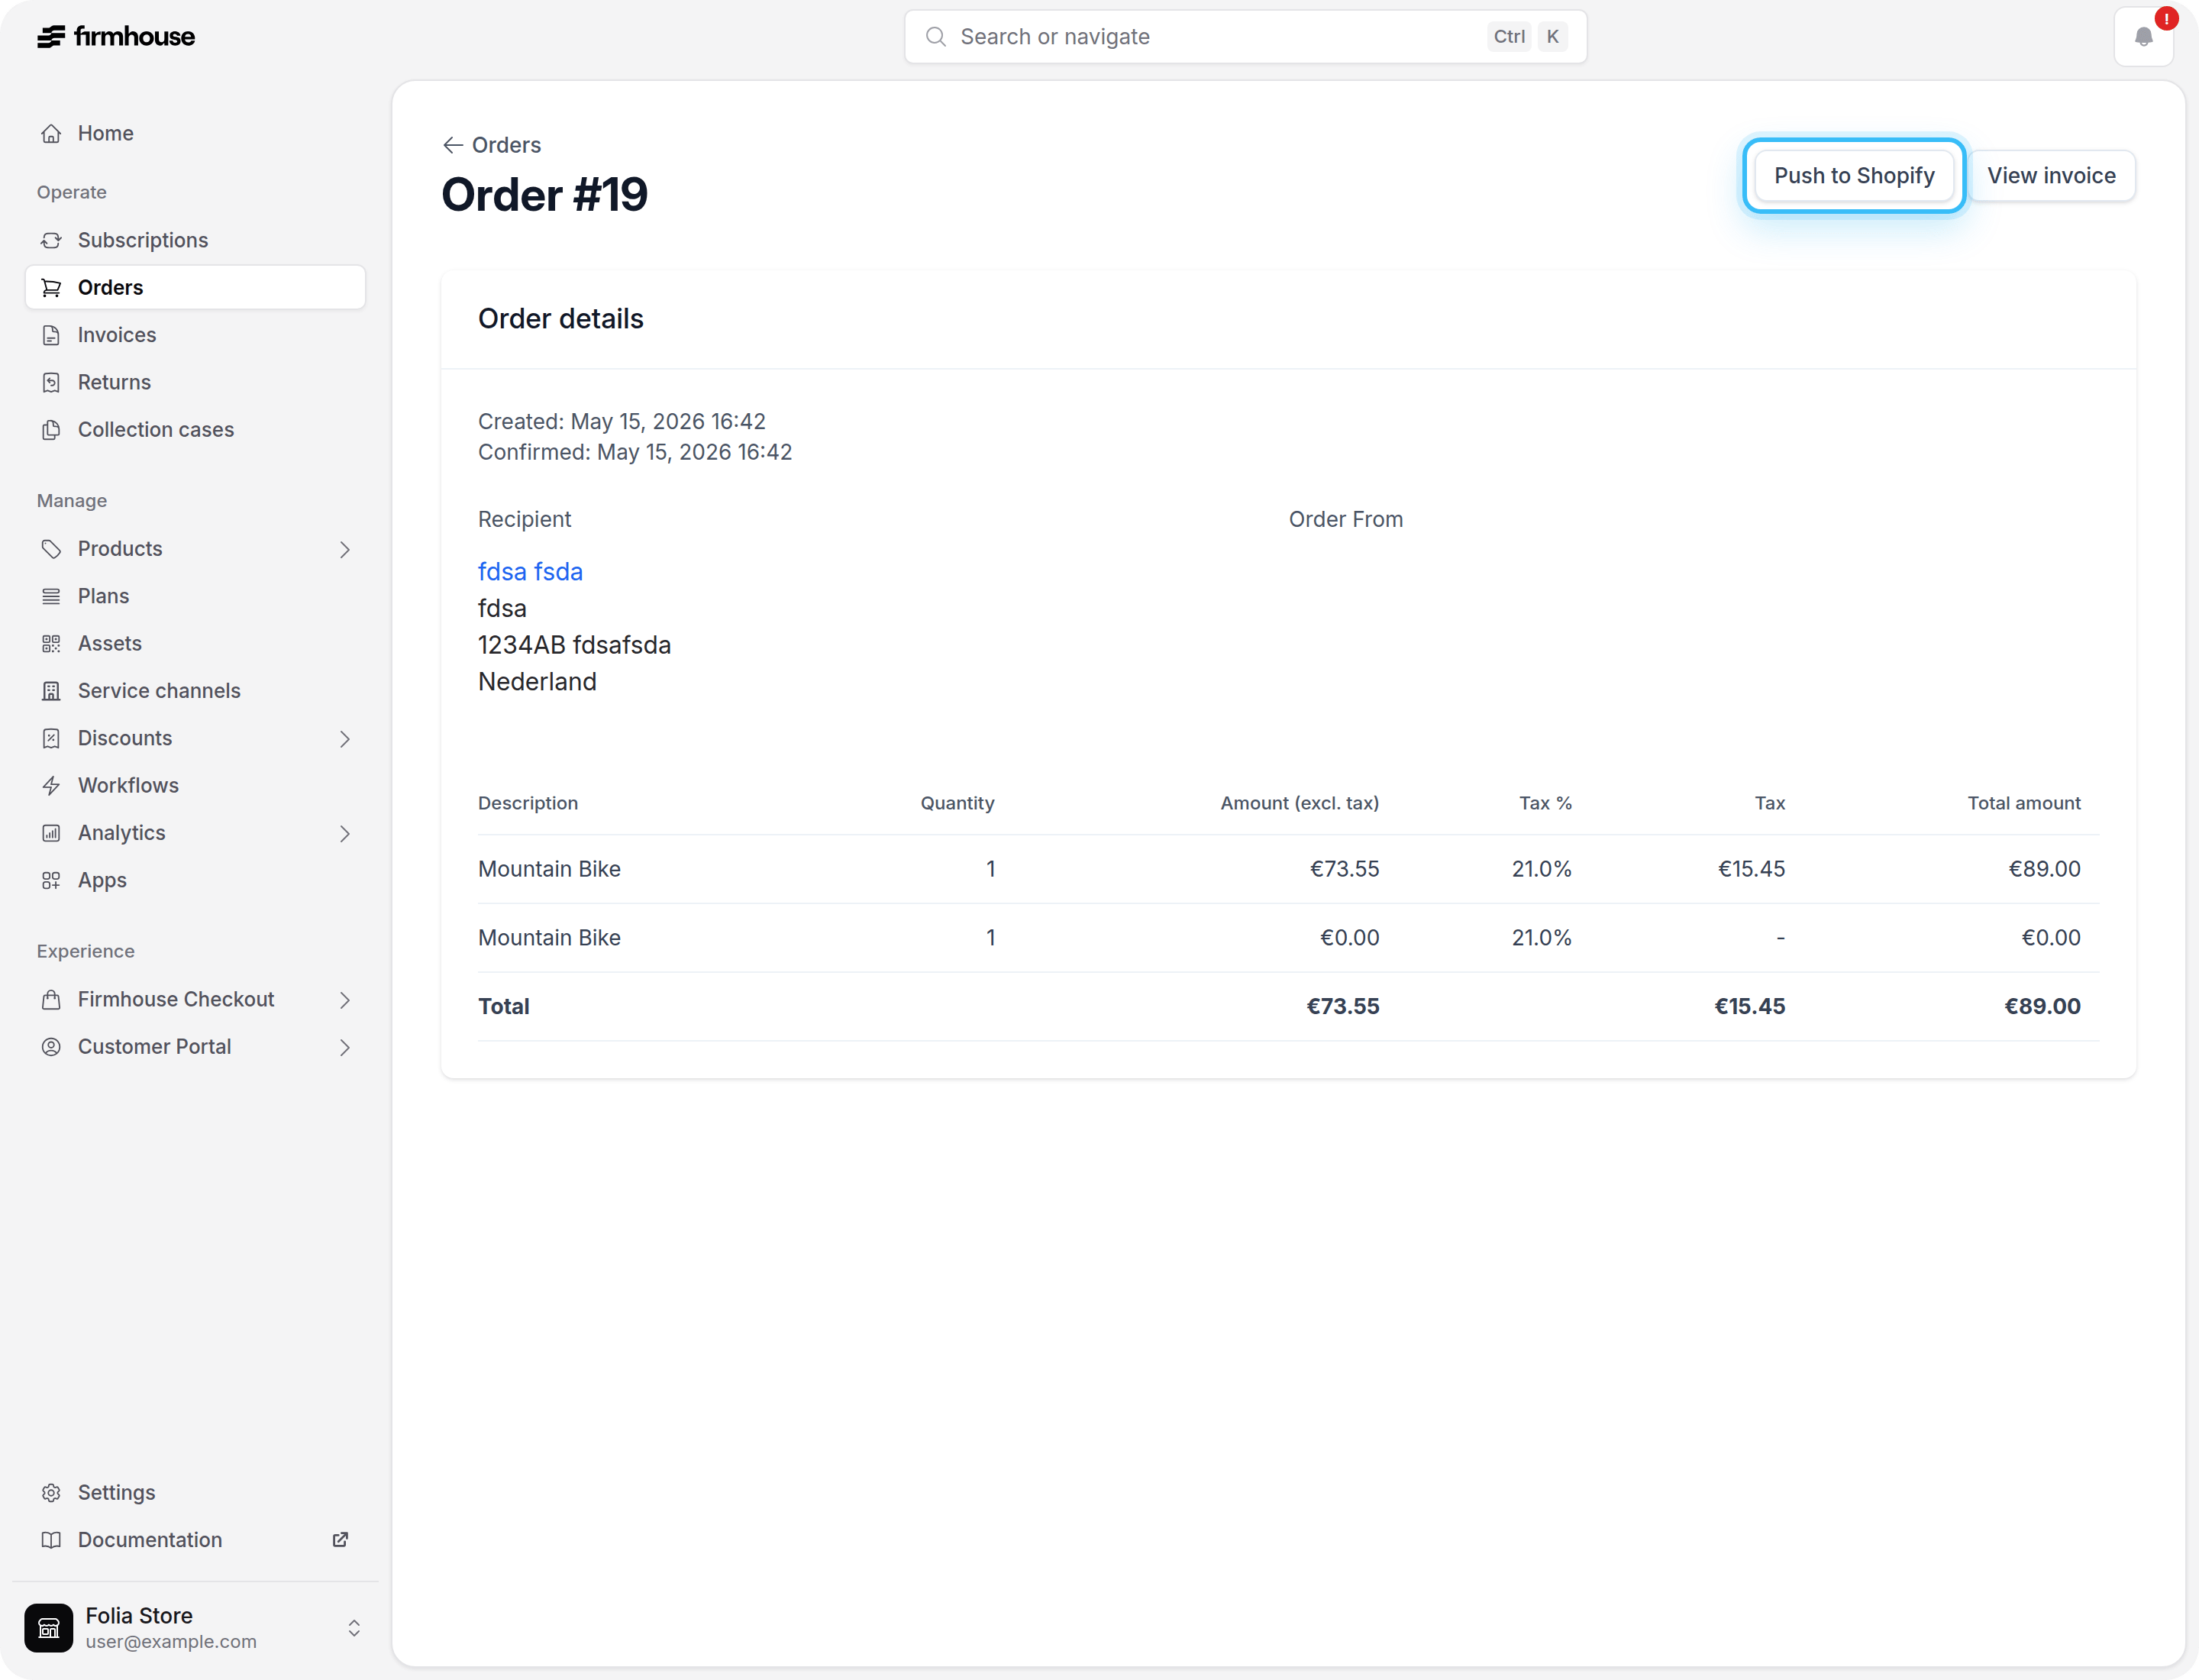Click the bold €89.00 total

[x=2042, y=1006]
